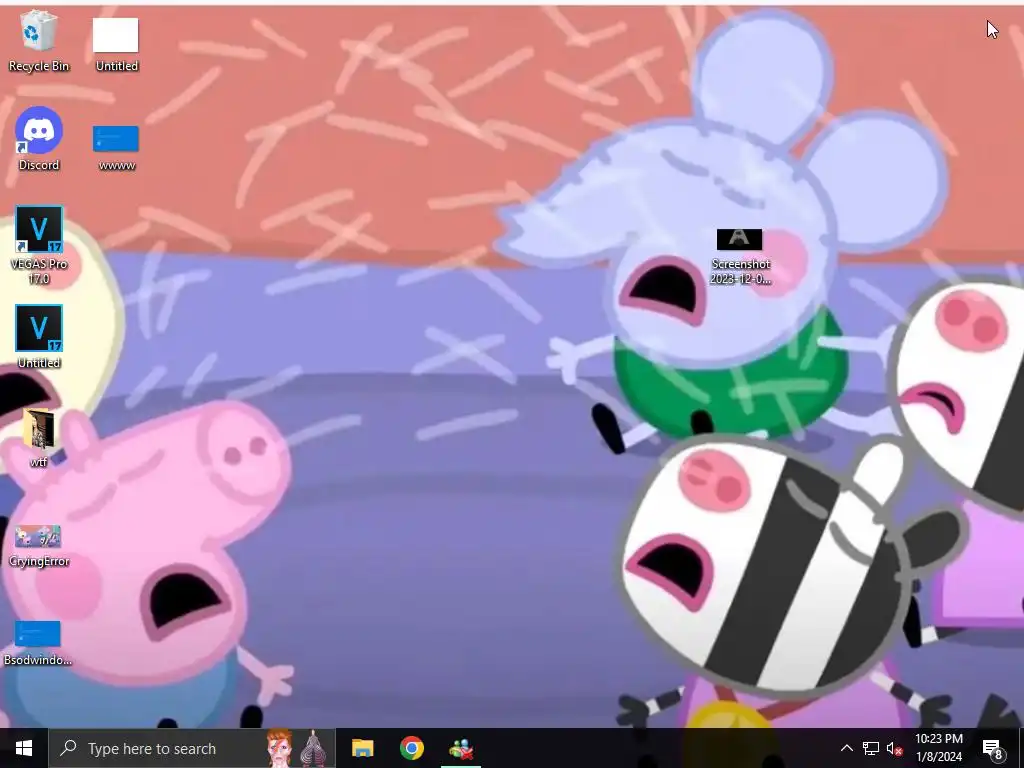1024x768 pixels.
Task: Open the wtf folder icon
Action: 39,438
